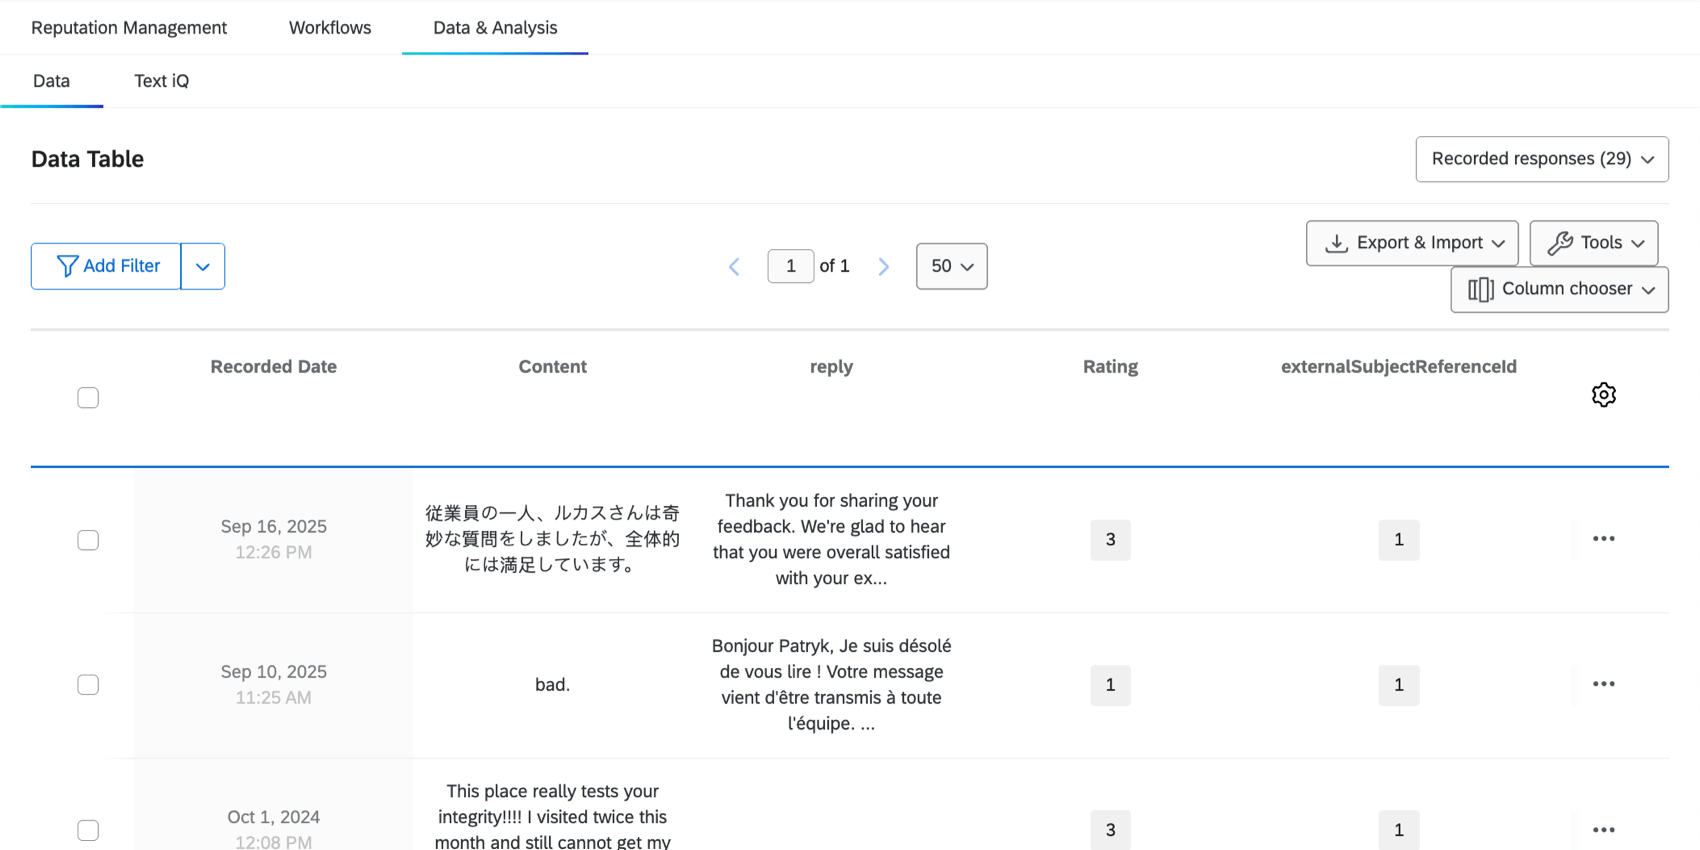Open Export & Import dropdown
This screenshot has height=850, width=1700.
point(1412,243)
